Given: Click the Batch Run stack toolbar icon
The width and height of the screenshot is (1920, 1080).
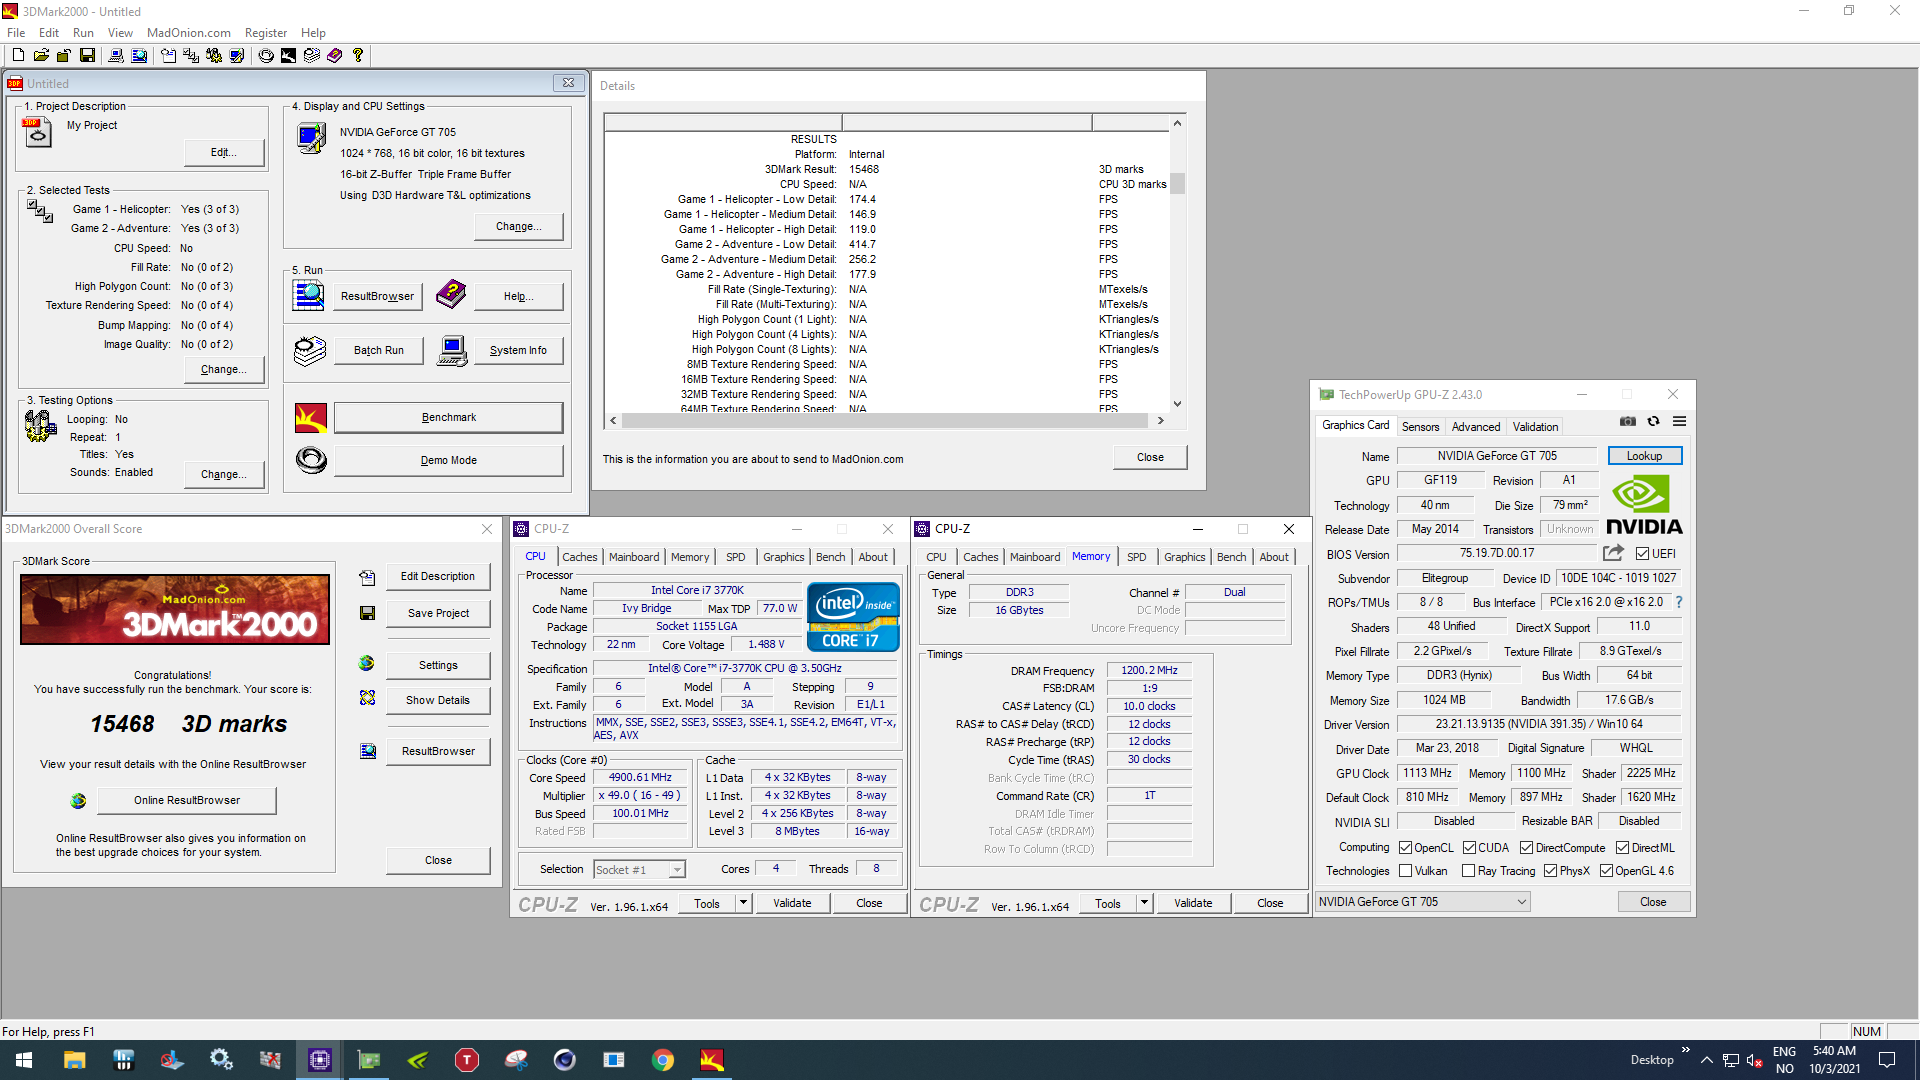Looking at the screenshot, I should 312,56.
